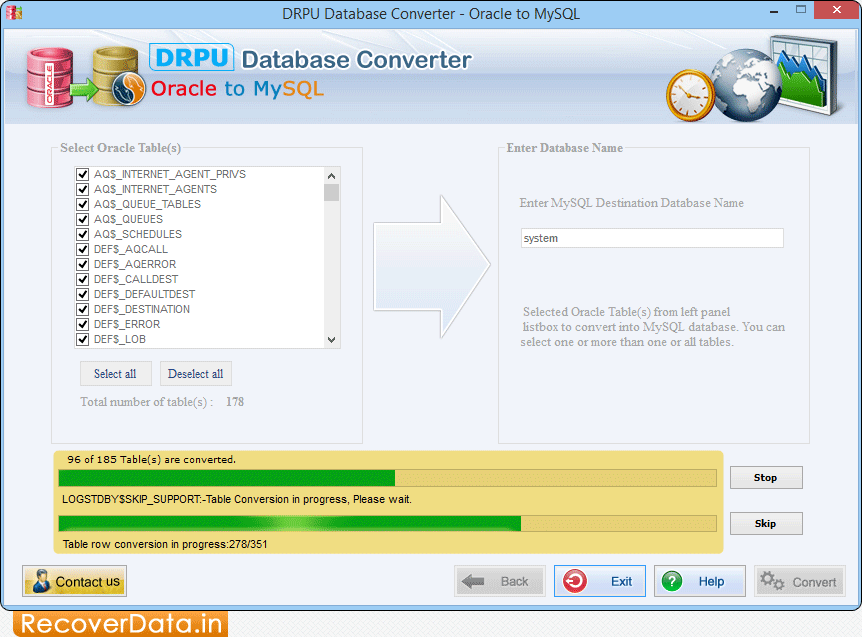Viewport: 862px width, 637px height.
Task: Click table list scroll down arrow
Action: (331, 340)
